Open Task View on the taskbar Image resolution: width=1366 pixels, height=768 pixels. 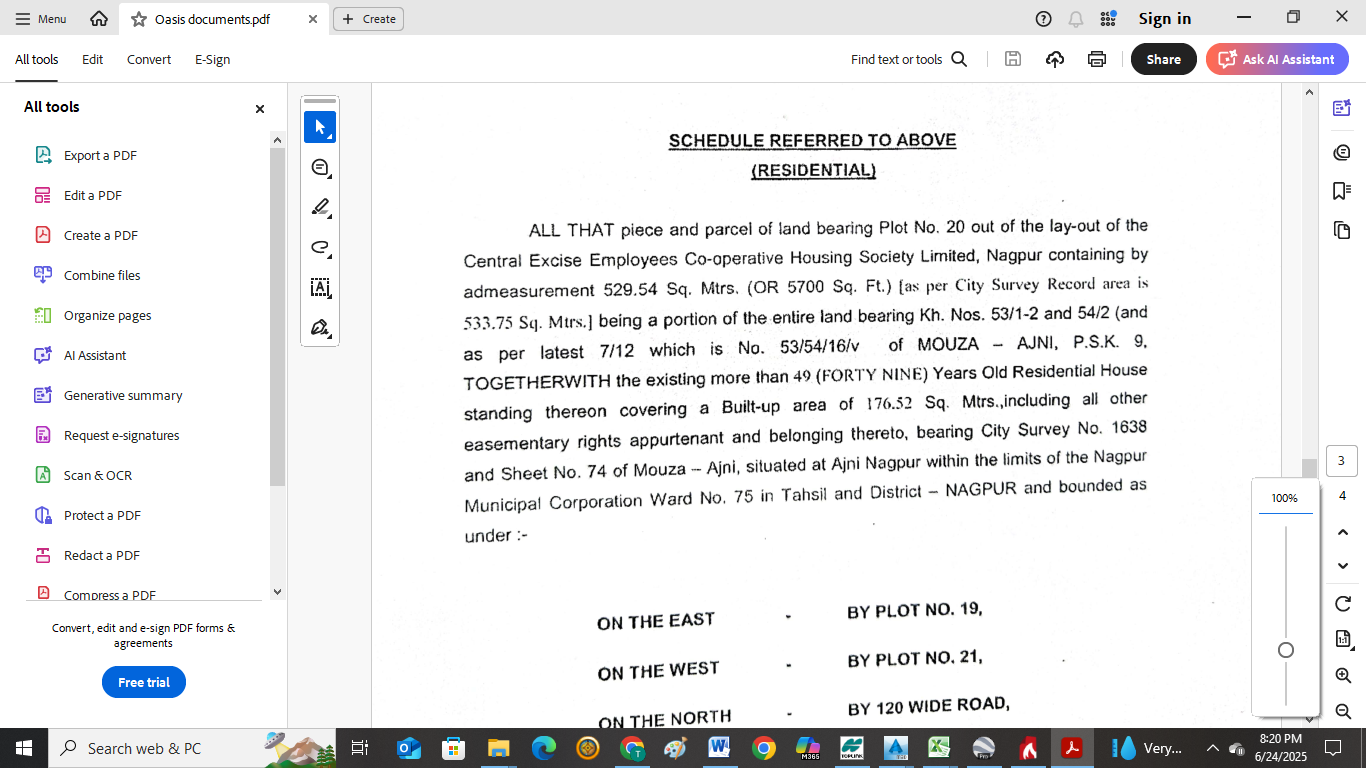coord(361,748)
